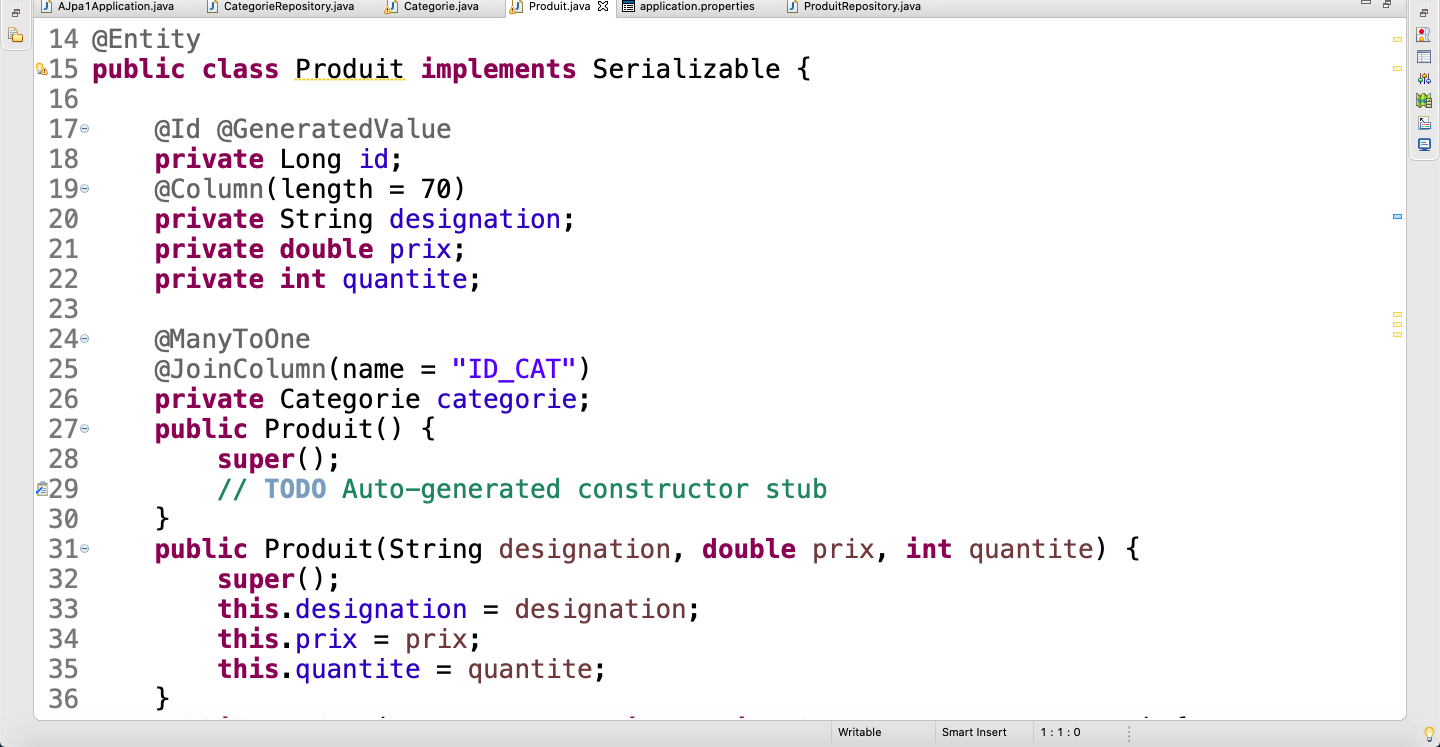Click line number 36 in the gutter
1440x747 pixels.
click(x=63, y=699)
